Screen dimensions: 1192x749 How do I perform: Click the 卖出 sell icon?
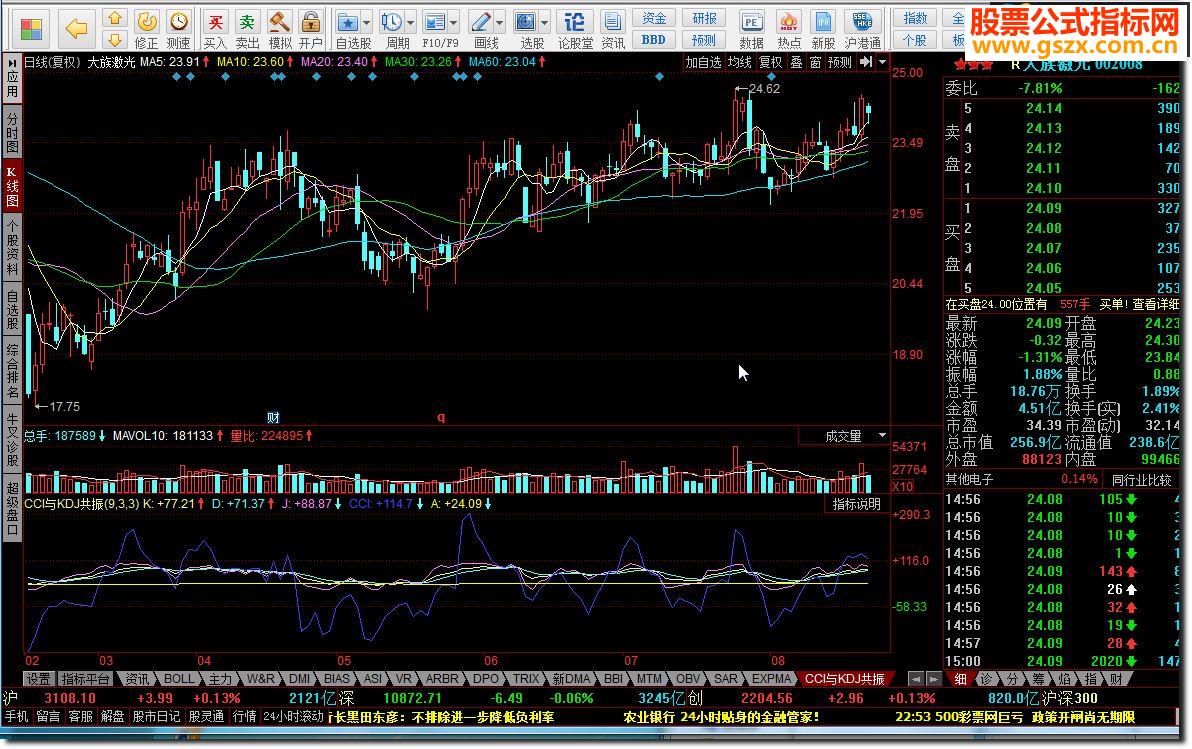click(x=247, y=22)
